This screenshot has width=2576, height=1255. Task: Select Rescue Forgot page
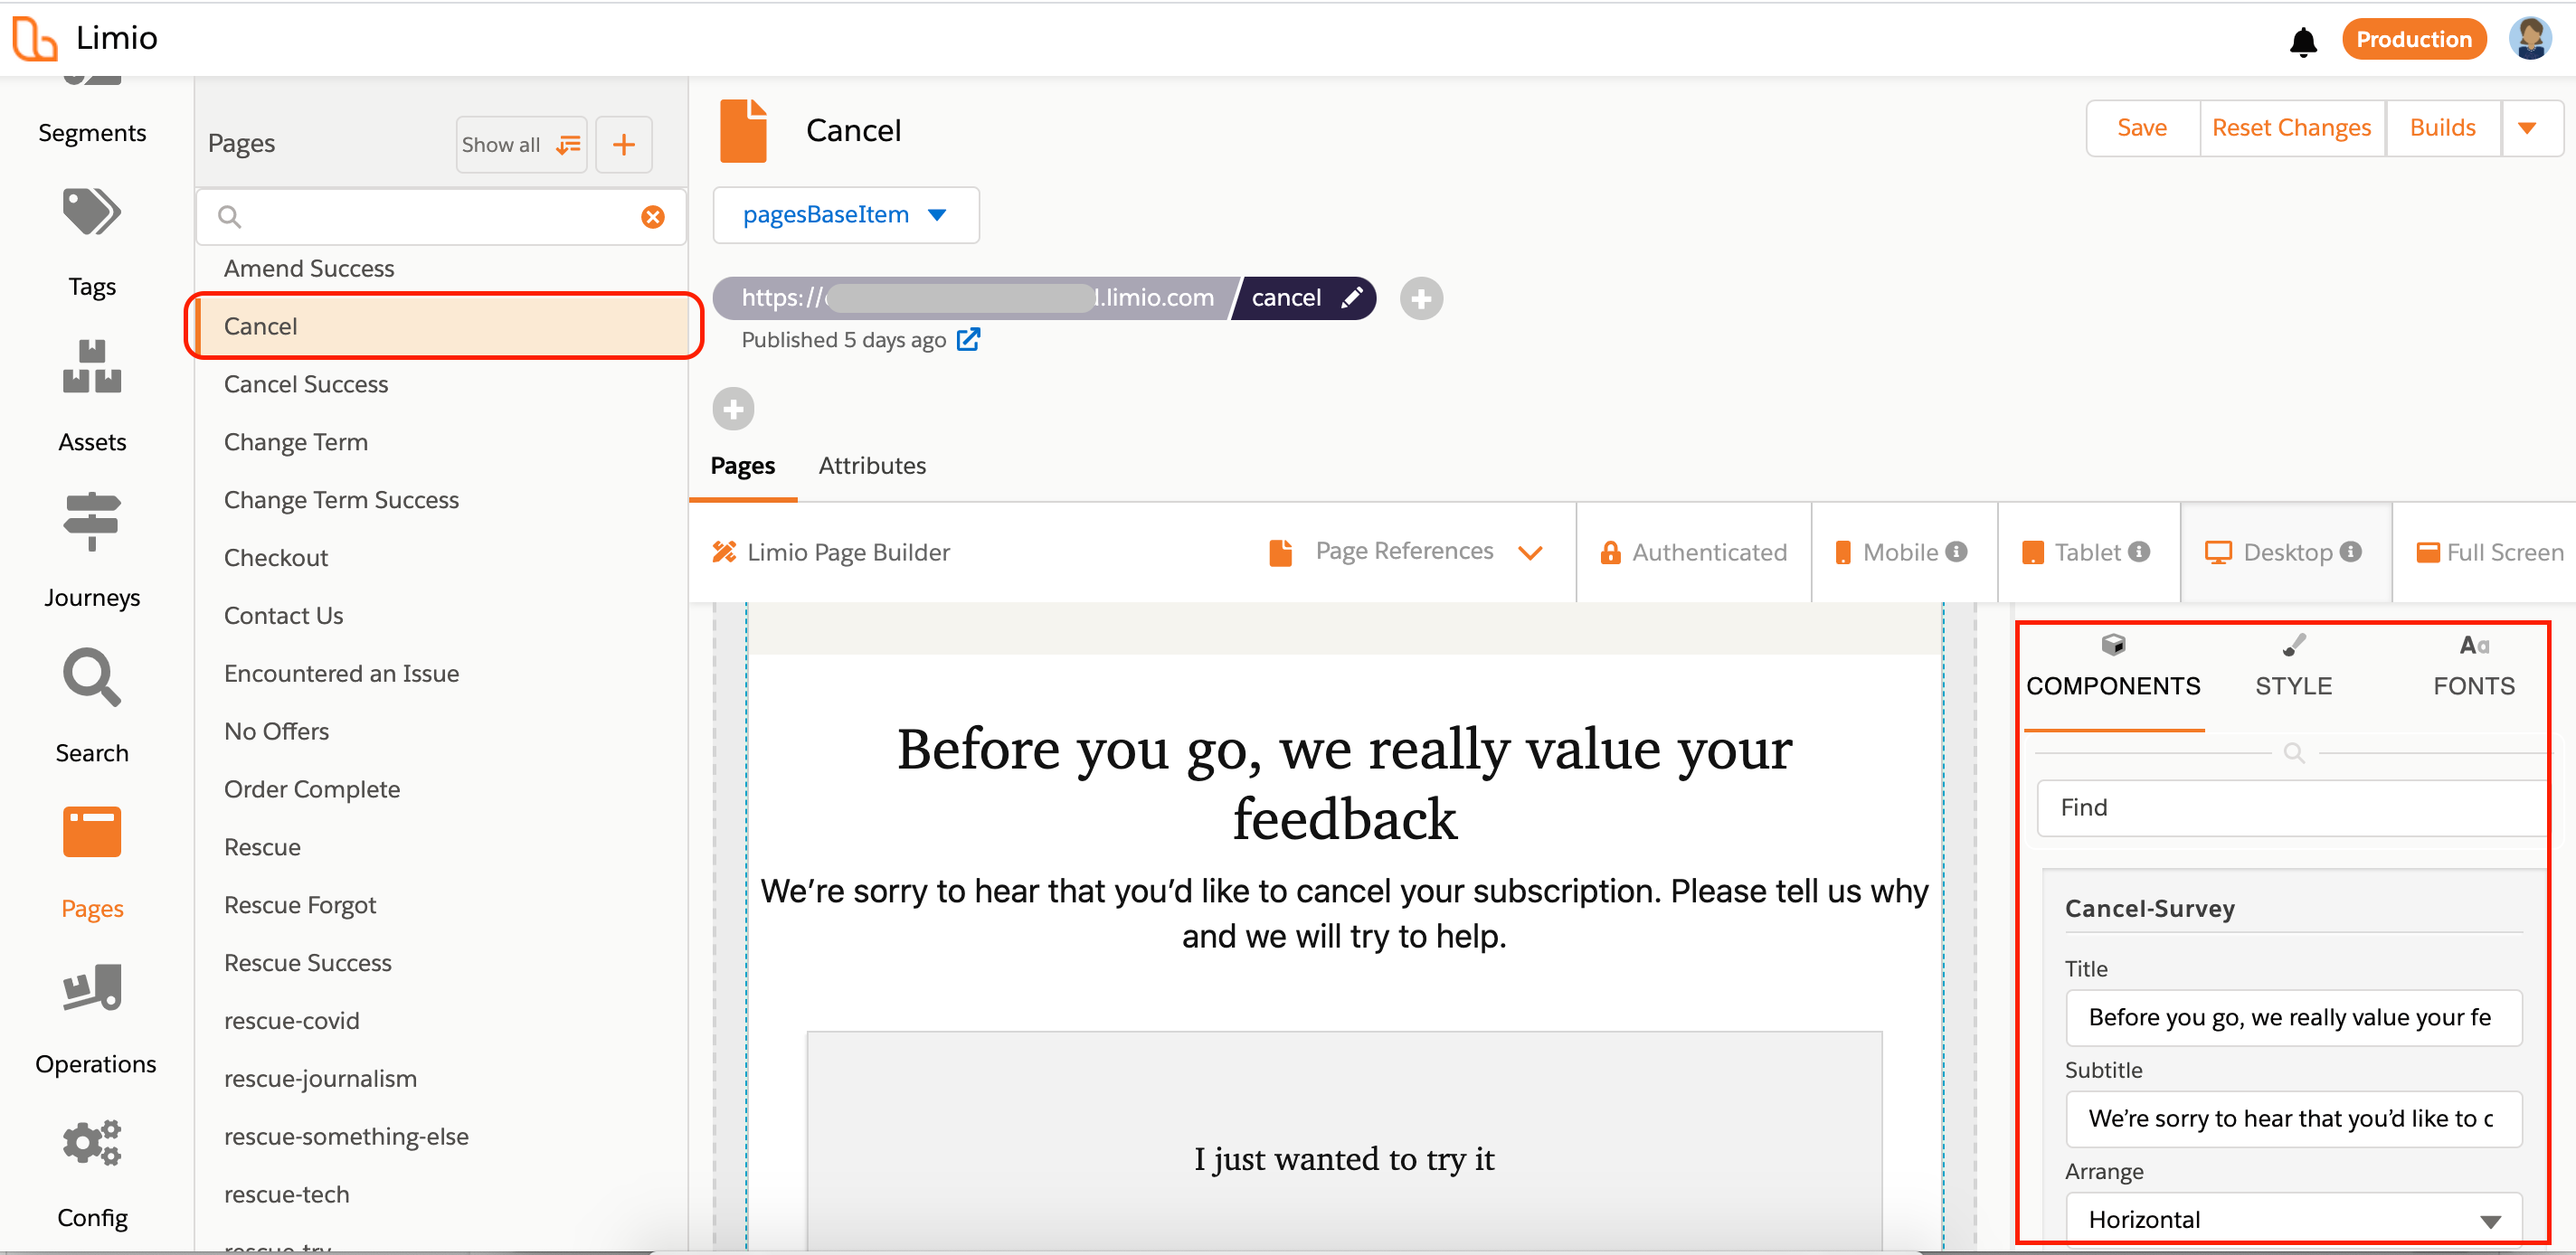pos(441,906)
